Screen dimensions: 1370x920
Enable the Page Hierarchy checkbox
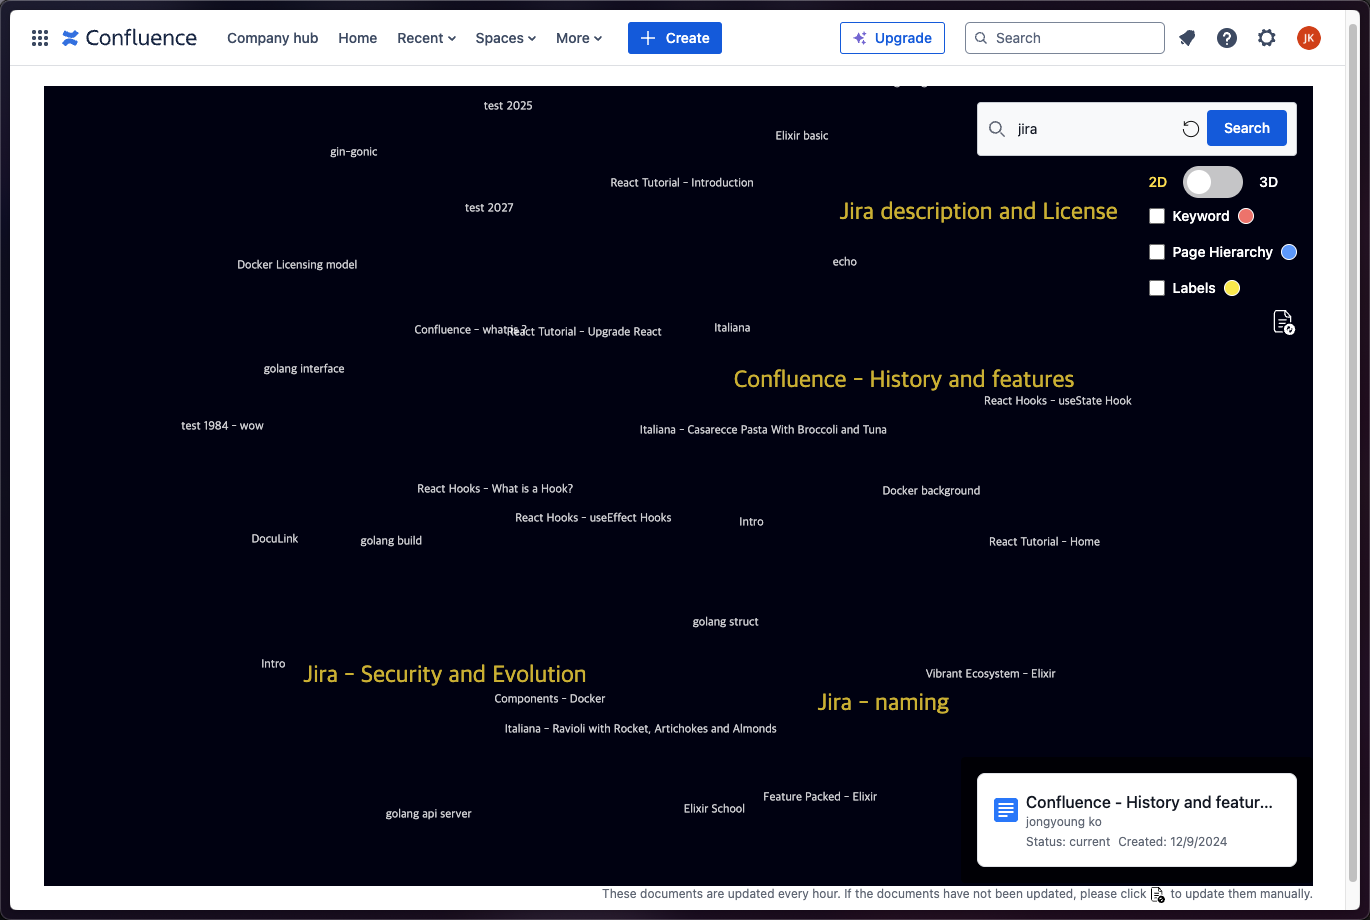[x=1157, y=252]
